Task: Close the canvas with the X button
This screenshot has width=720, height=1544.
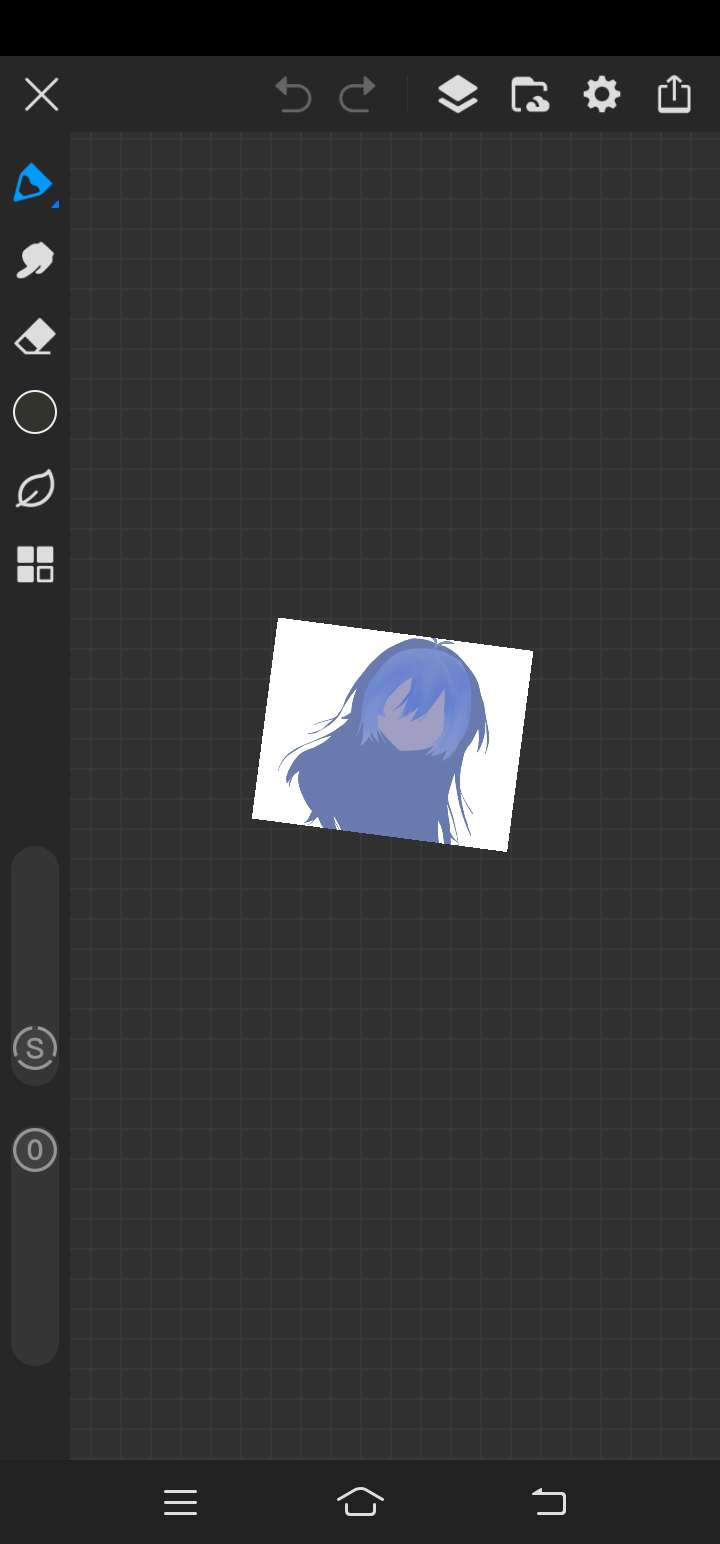Action: click(41, 96)
